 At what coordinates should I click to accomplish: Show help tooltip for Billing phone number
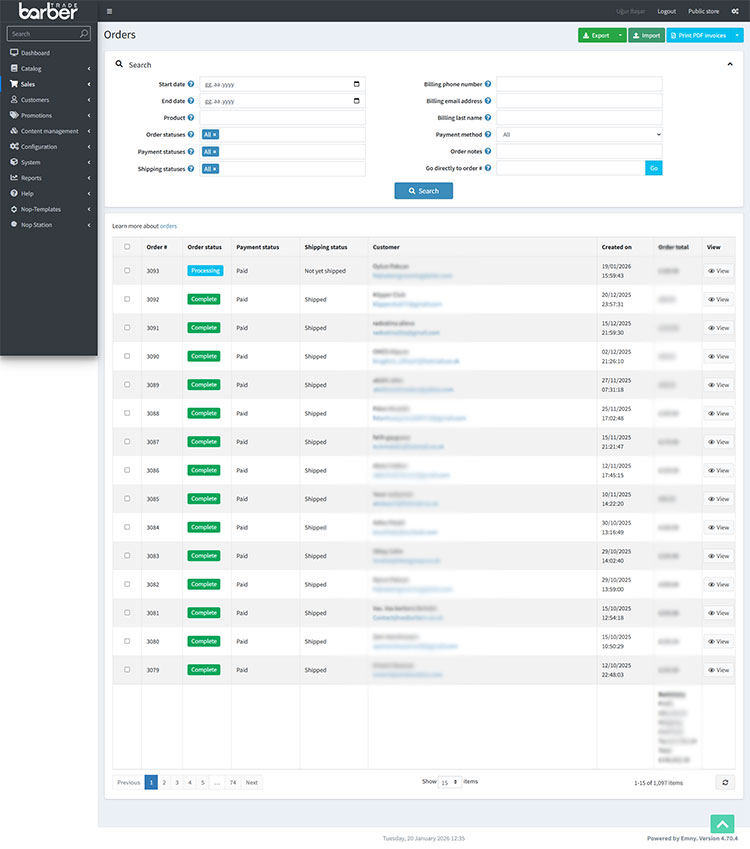488,84
